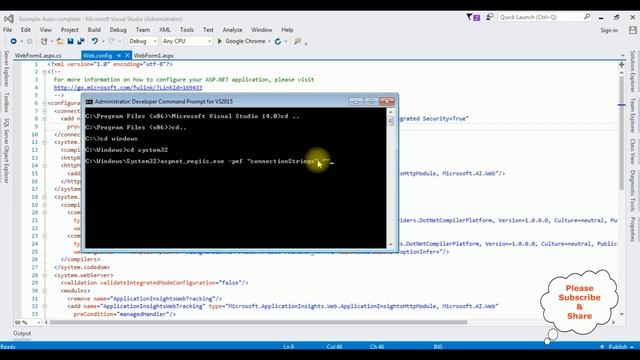This screenshot has width=640, height=360.
Task: Click the new project toolbar icon
Action: [x=44, y=41]
